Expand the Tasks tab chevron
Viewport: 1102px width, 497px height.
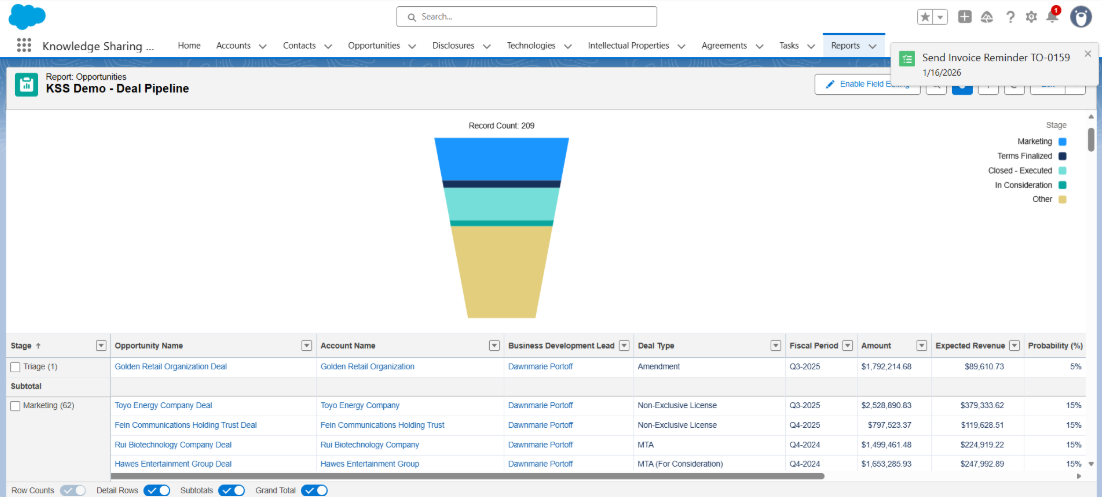[811, 46]
